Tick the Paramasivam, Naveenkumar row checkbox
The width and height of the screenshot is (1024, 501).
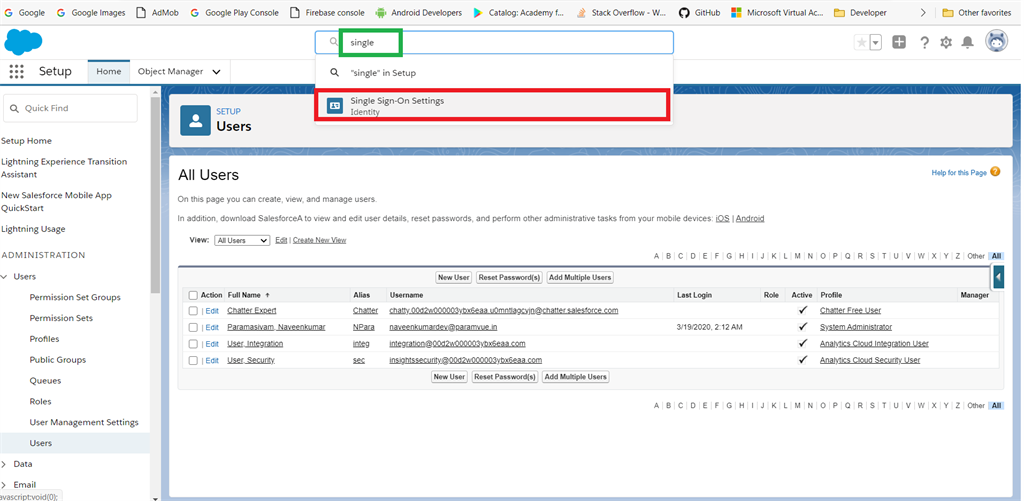[193, 327]
